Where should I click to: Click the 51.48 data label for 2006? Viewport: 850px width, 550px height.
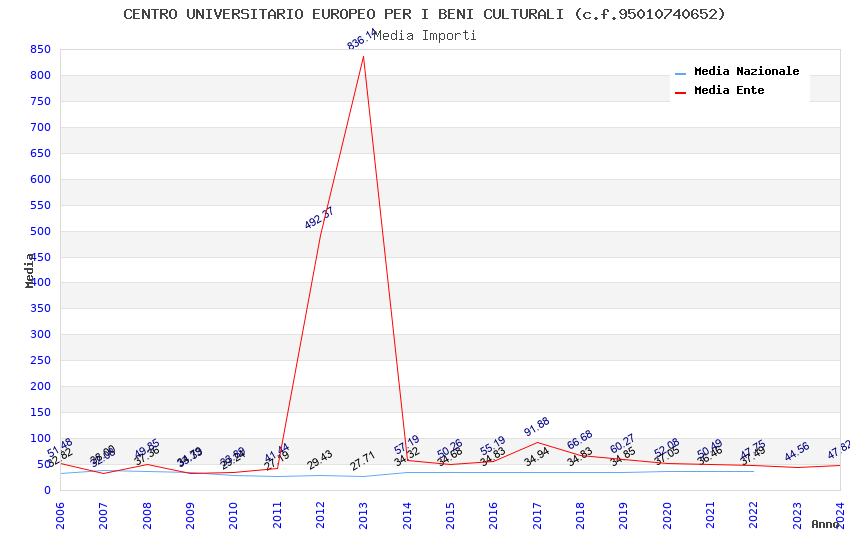coord(60,448)
